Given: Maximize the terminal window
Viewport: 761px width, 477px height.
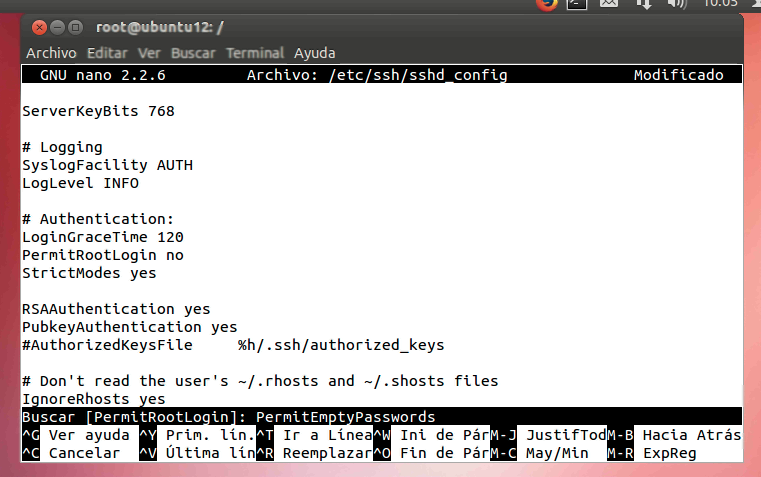Looking at the screenshot, I should tap(76, 27).
